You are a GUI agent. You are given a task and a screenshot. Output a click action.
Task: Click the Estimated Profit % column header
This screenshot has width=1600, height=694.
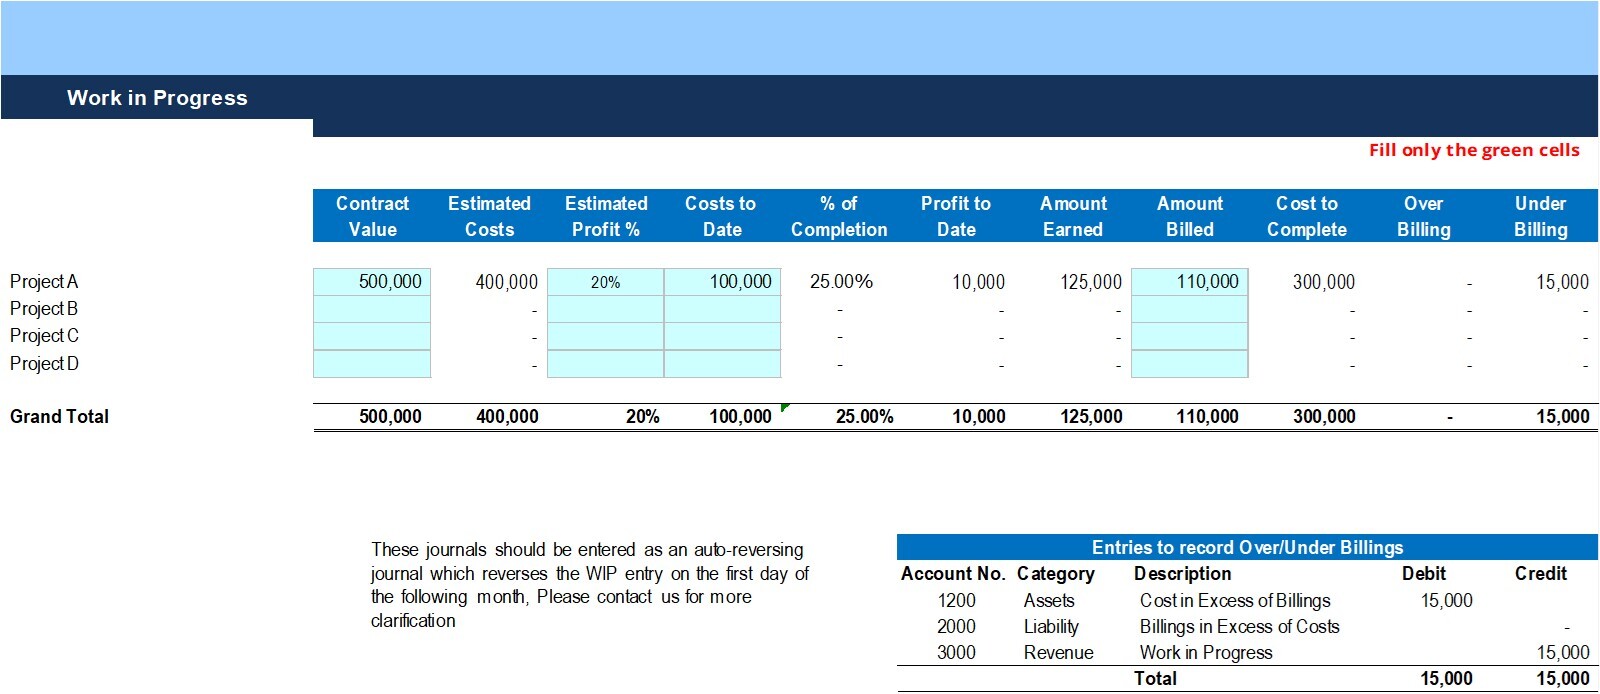(606, 216)
